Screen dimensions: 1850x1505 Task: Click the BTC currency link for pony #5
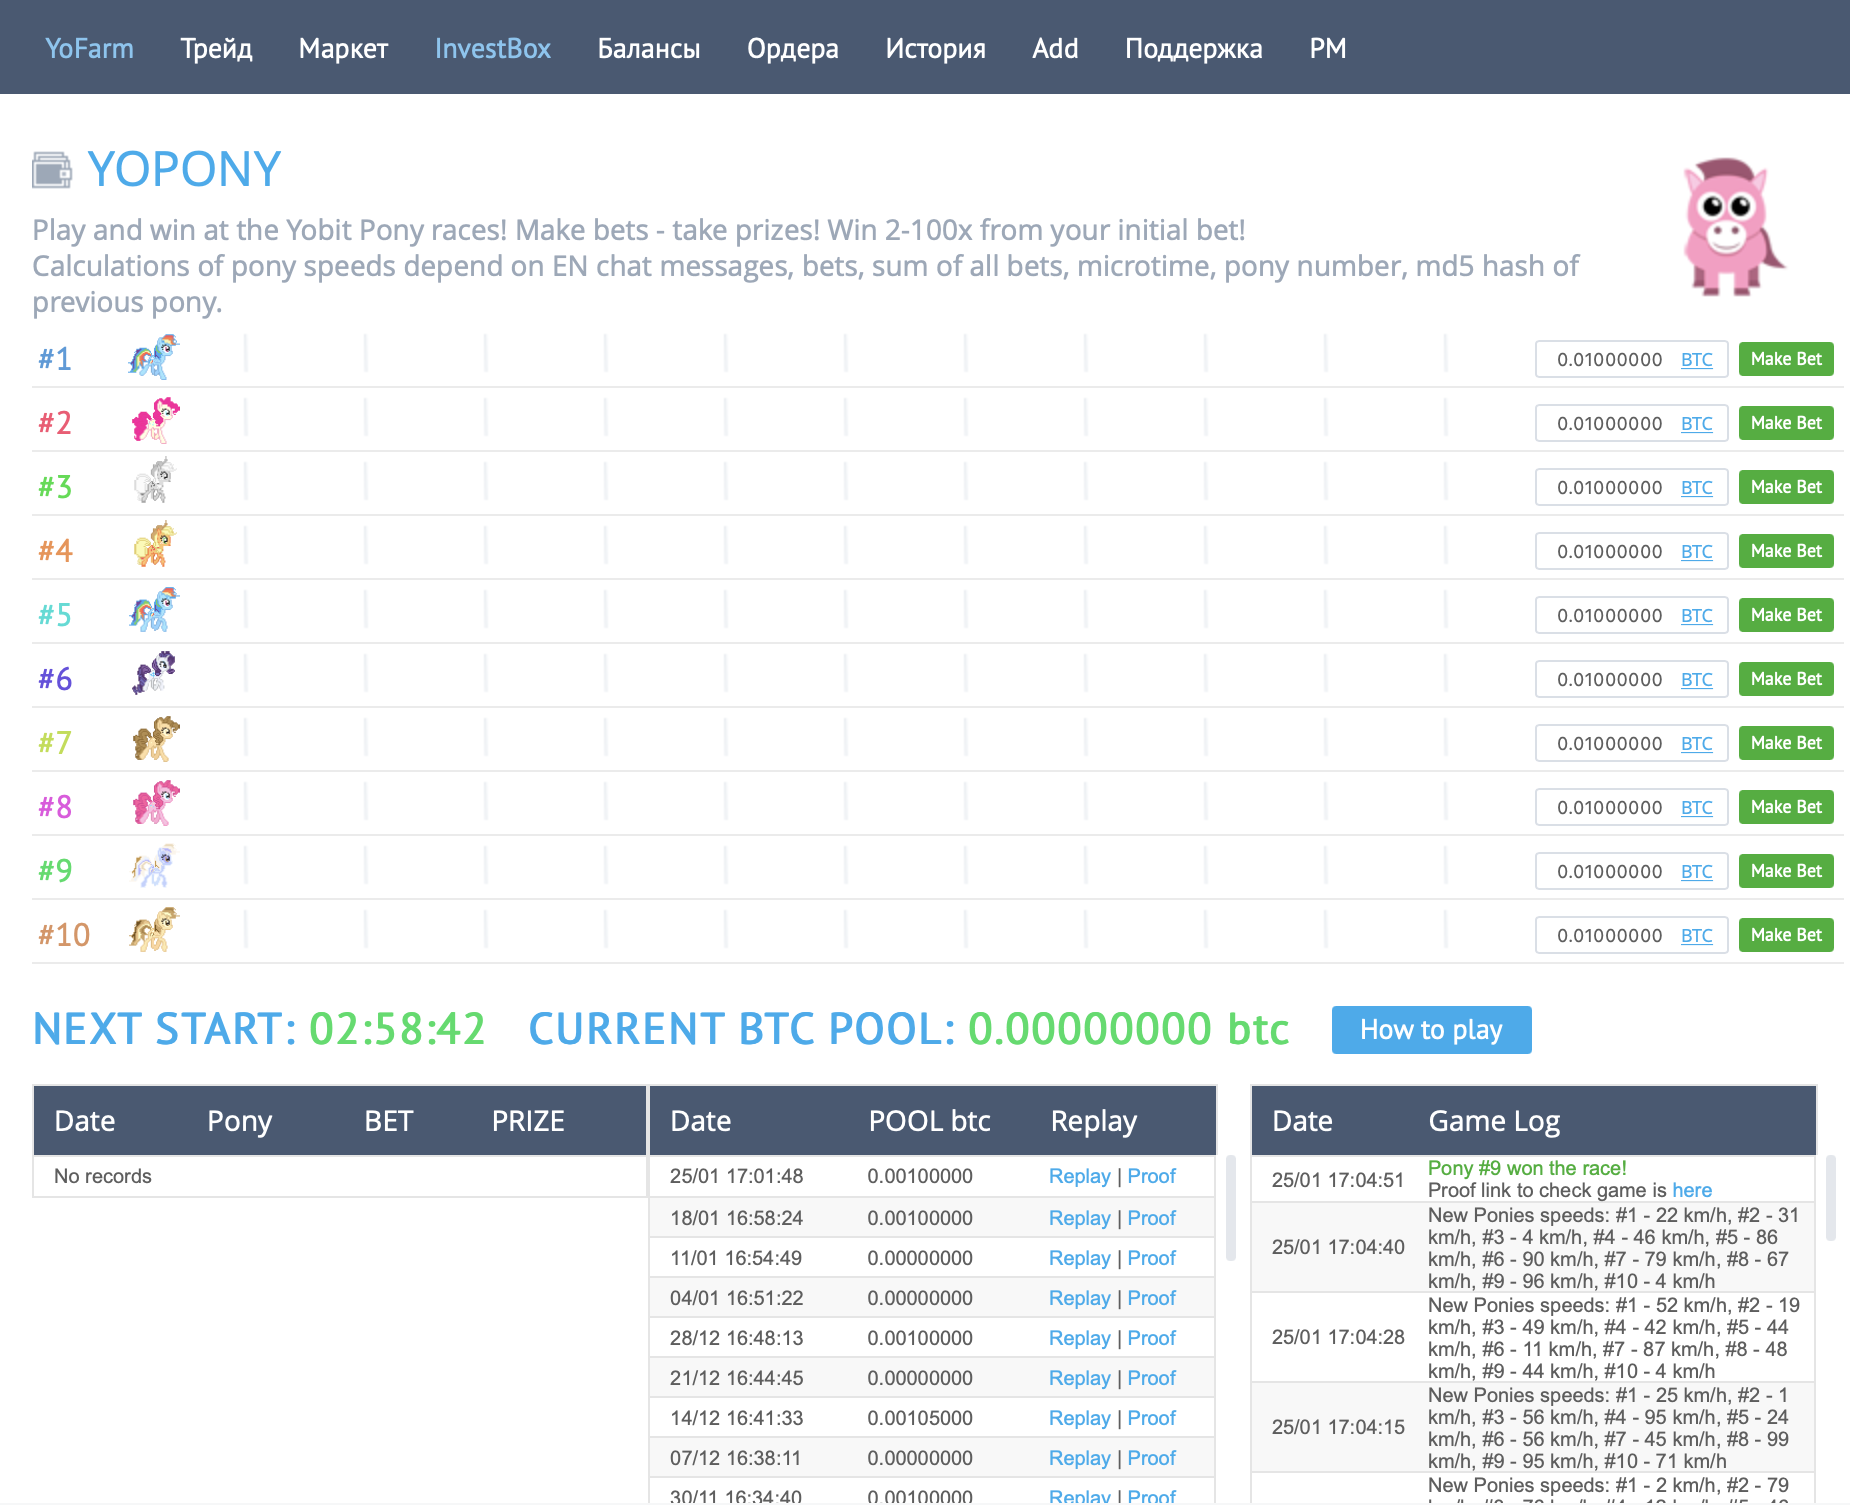click(x=1696, y=616)
